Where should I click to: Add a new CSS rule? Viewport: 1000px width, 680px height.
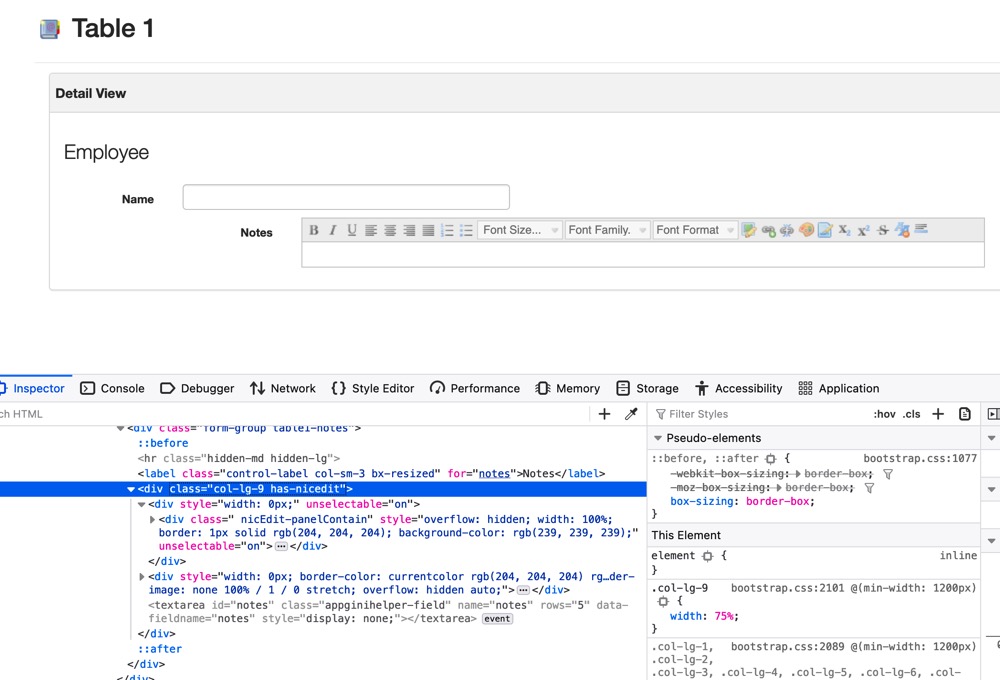pos(938,414)
